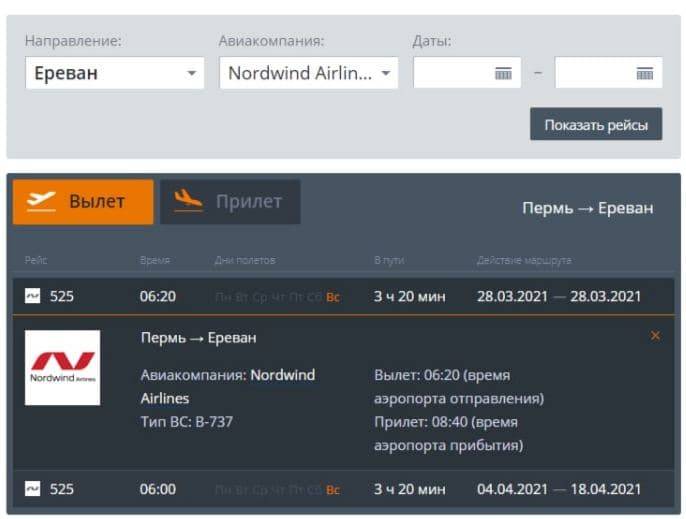Click the Дни полетов column header
686x519 pixels.
244,261
